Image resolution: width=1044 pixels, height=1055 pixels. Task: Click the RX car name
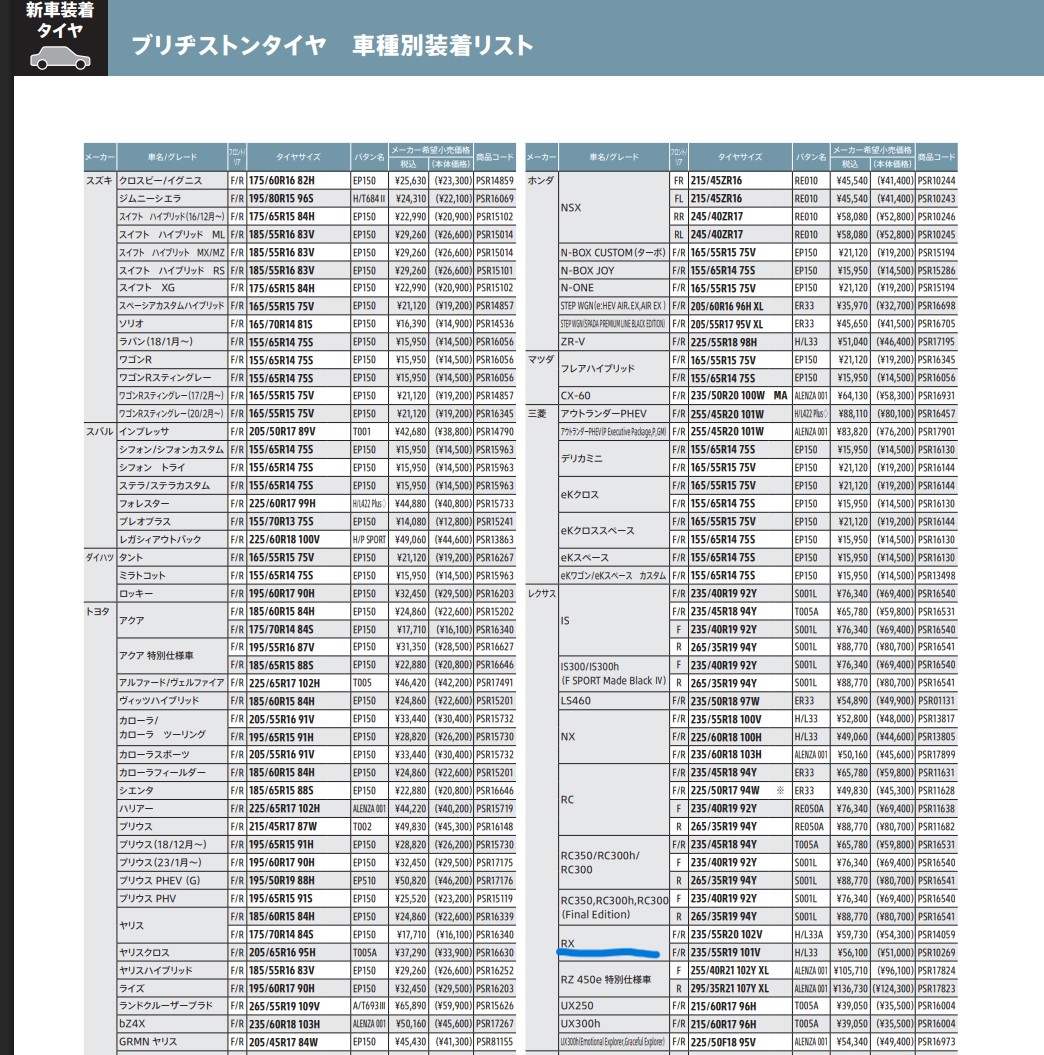[x=568, y=943]
